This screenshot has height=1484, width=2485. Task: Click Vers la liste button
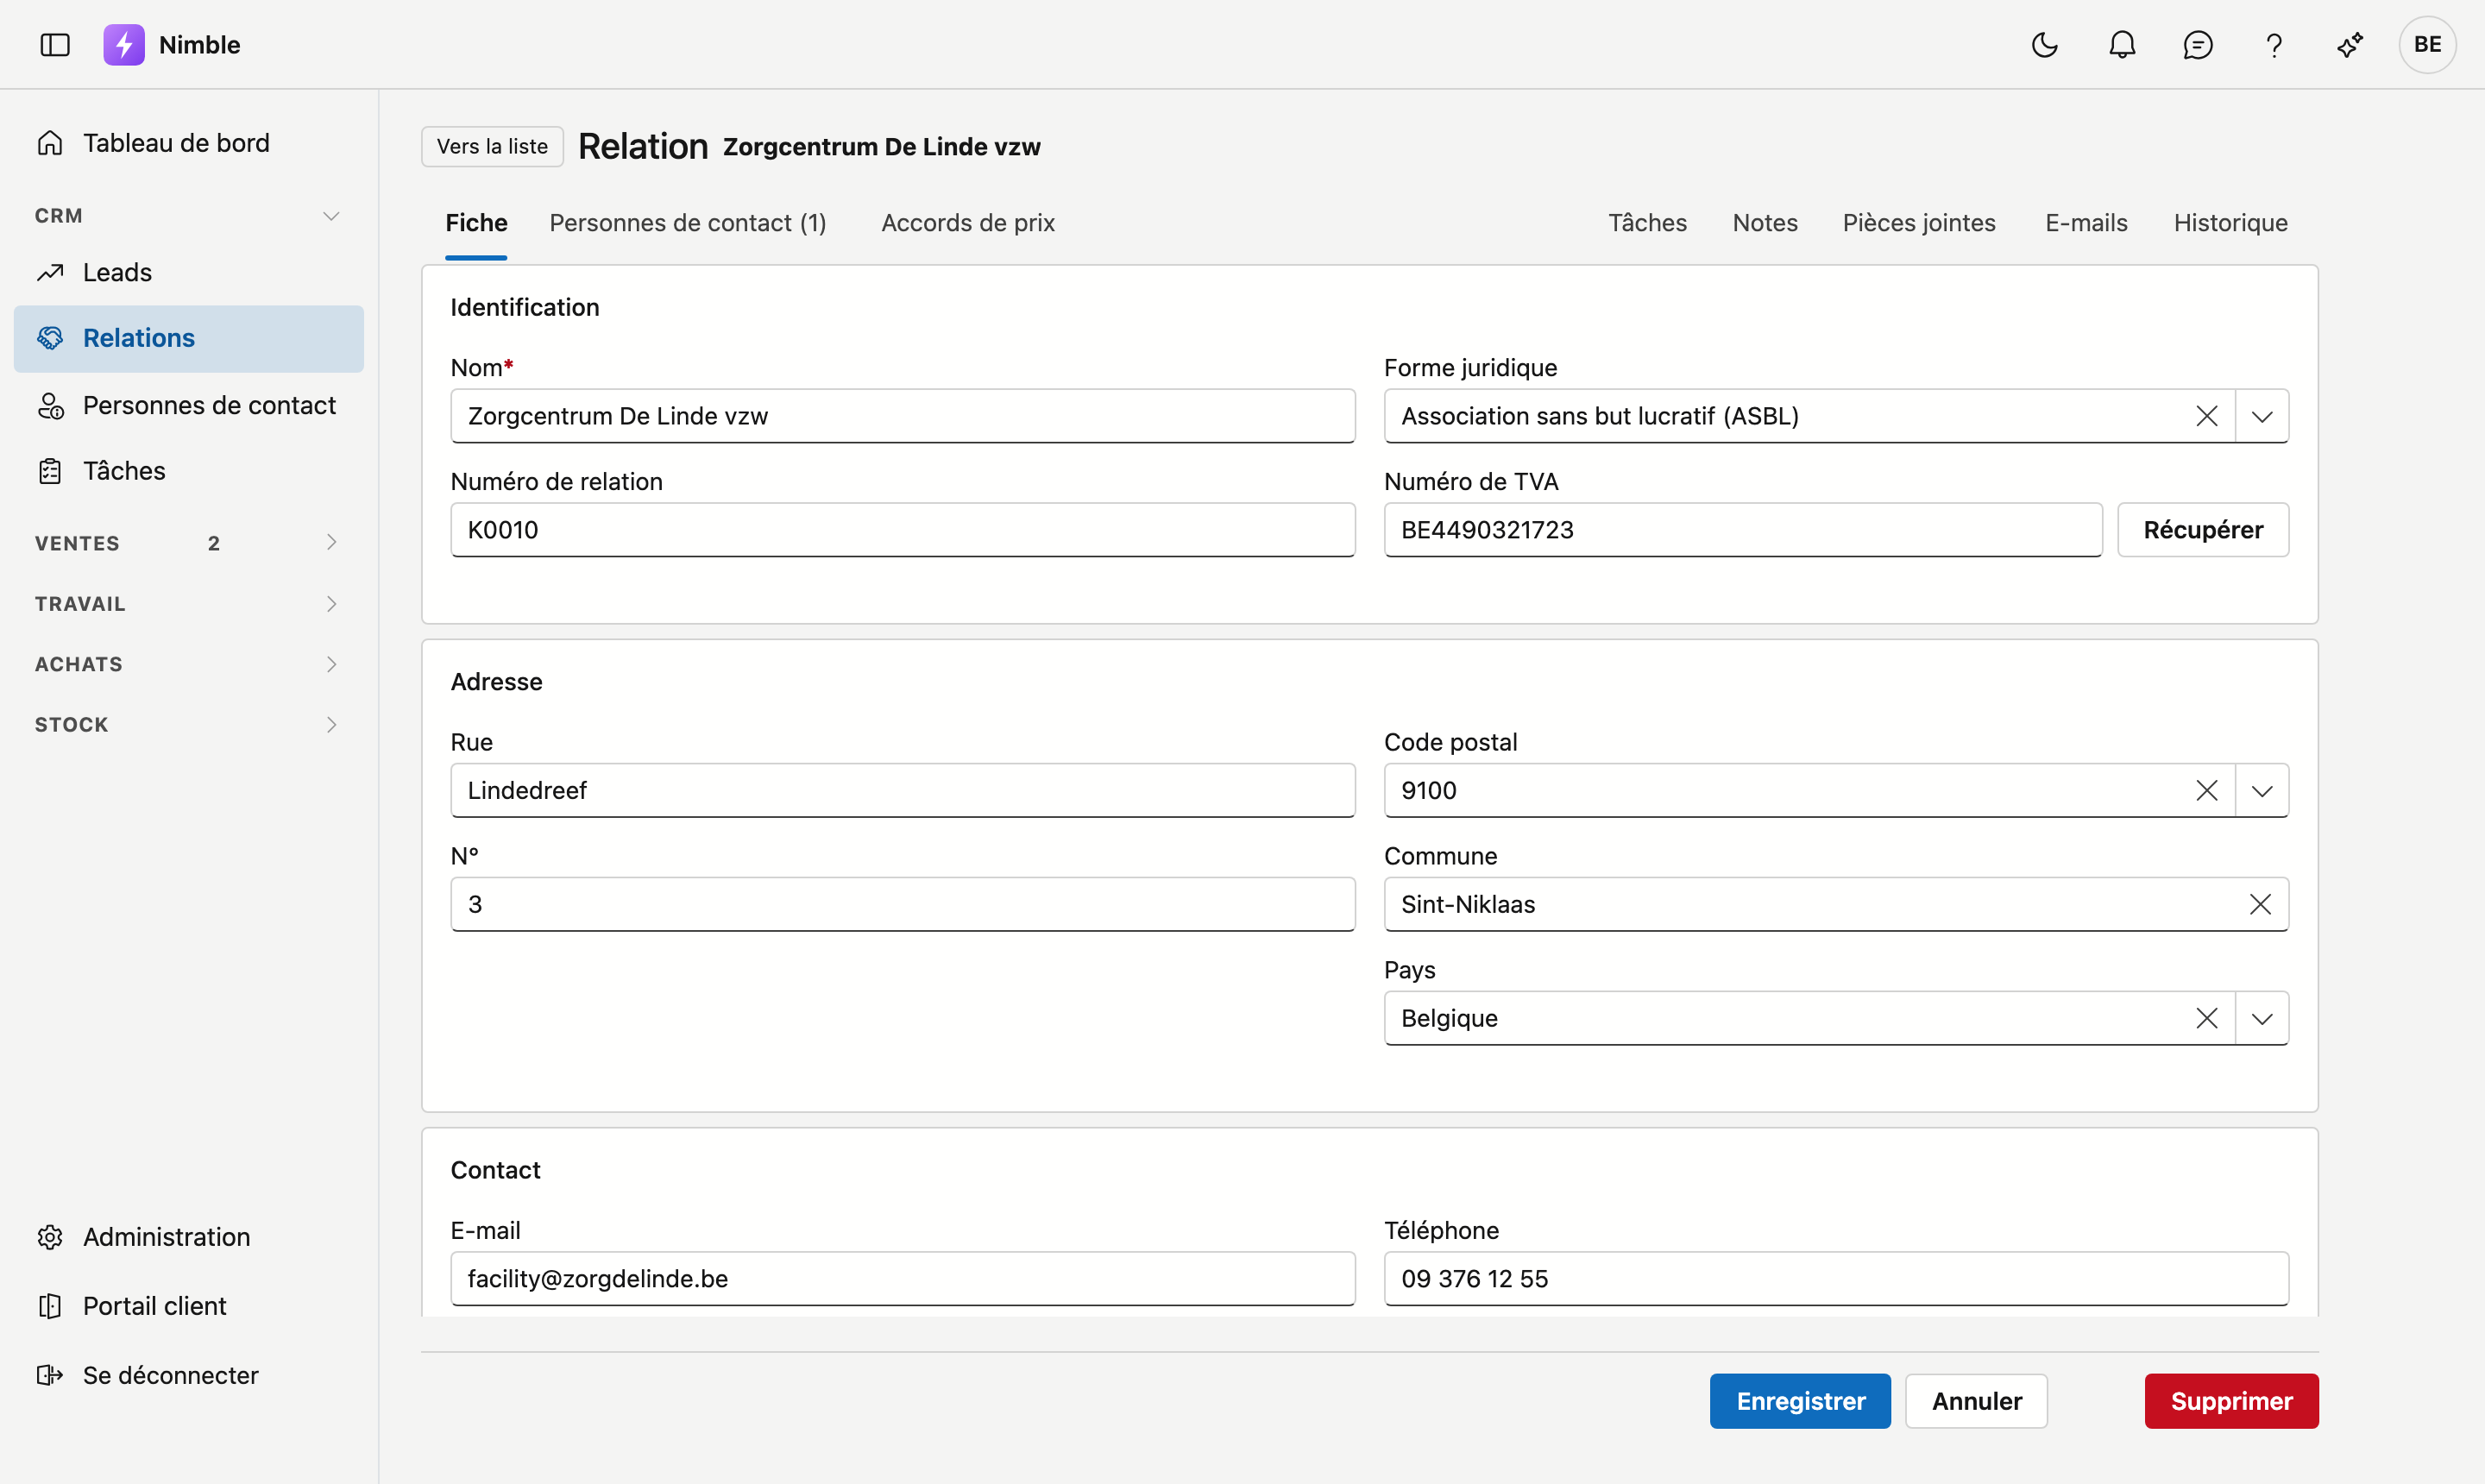(492, 146)
